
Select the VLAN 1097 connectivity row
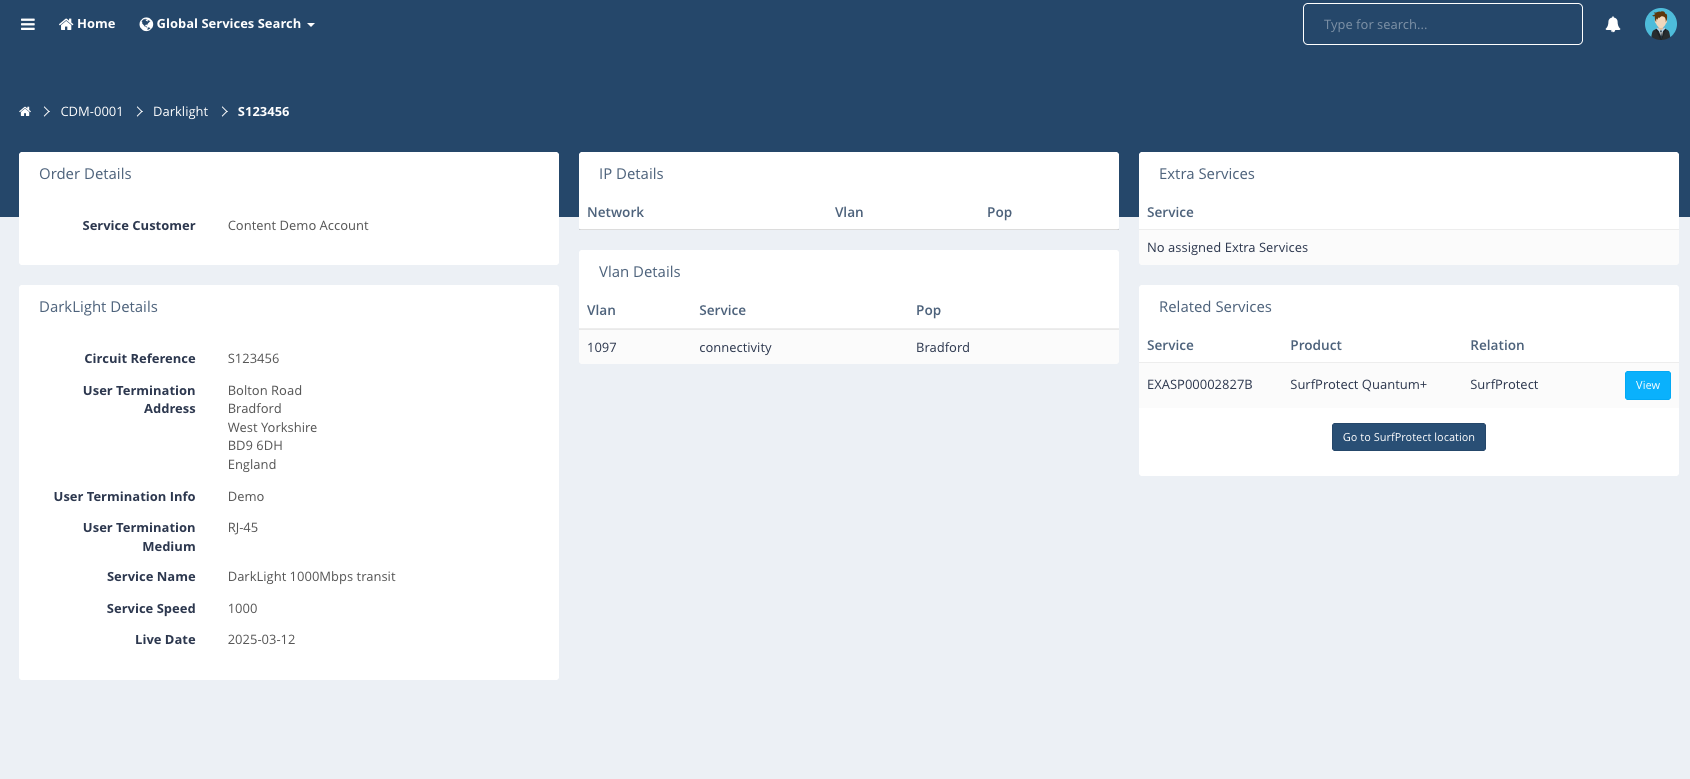[848, 347]
